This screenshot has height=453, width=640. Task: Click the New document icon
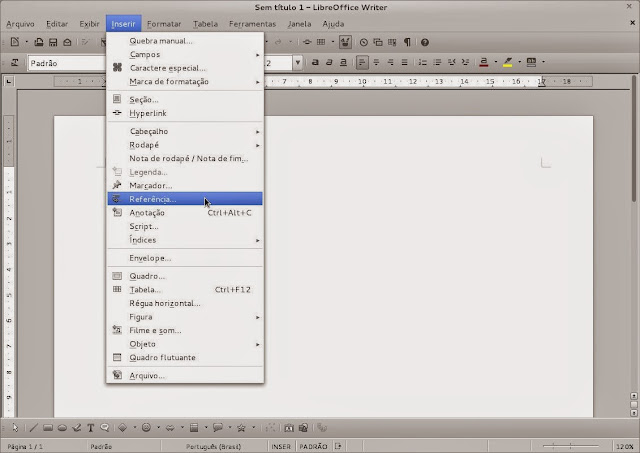pyautogui.click(x=15, y=42)
